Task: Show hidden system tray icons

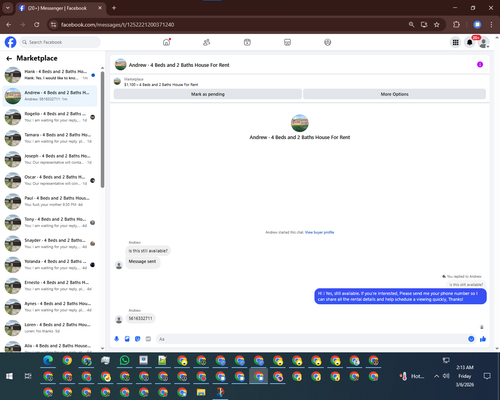Action: [x=436, y=376]
